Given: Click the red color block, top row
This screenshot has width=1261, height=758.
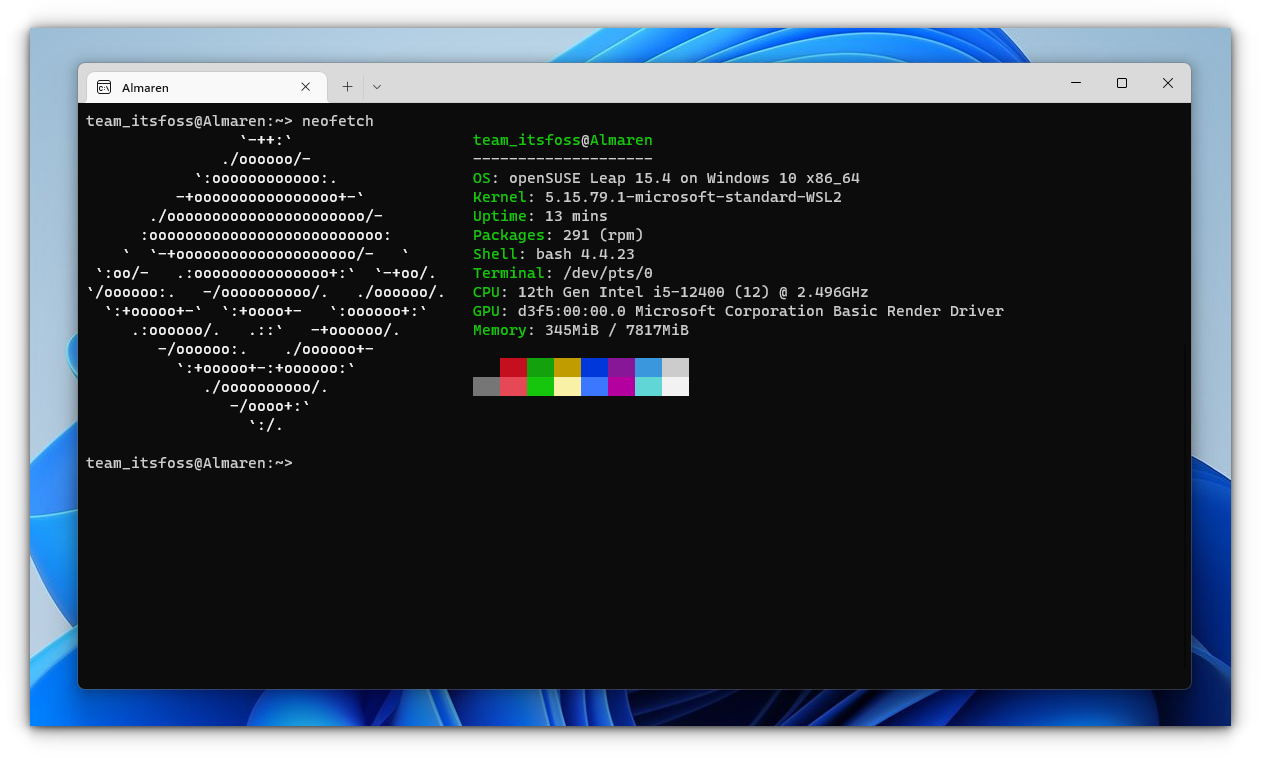Looking at the screenshot, I should tap(513, 367).
